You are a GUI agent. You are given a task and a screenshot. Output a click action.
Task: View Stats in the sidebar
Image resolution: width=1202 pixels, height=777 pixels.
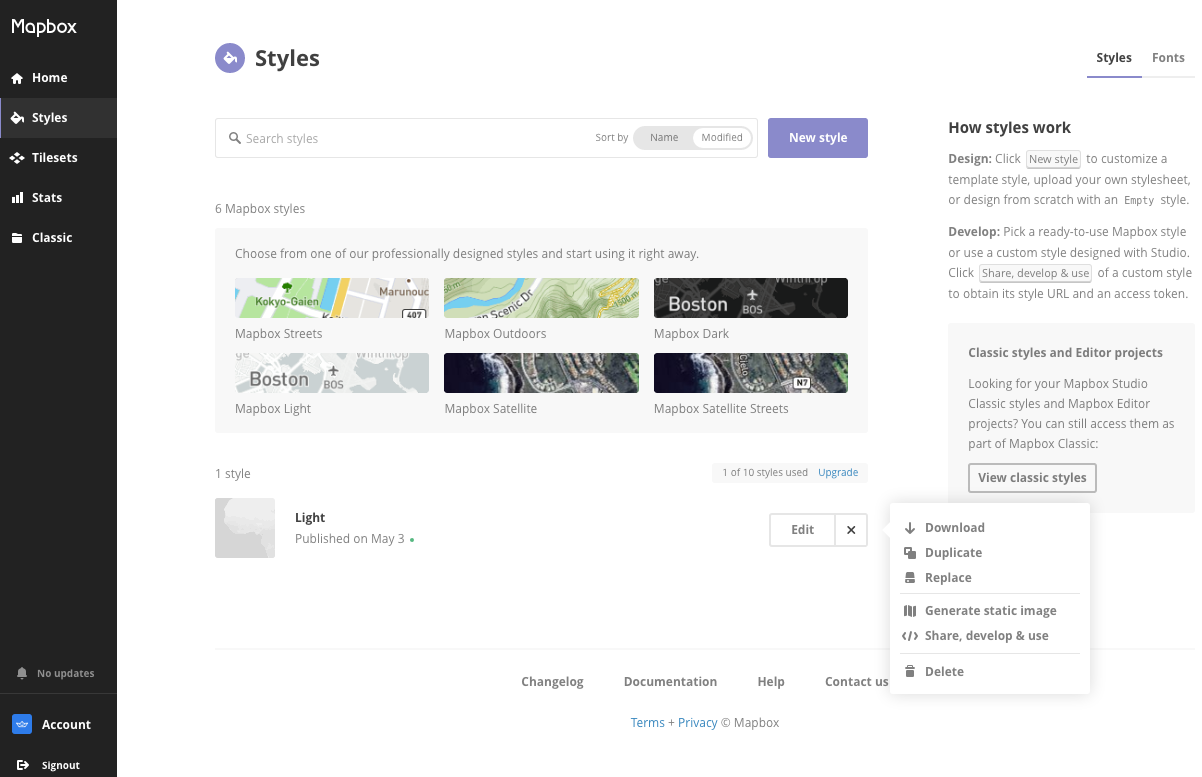[x=45, y=197]
